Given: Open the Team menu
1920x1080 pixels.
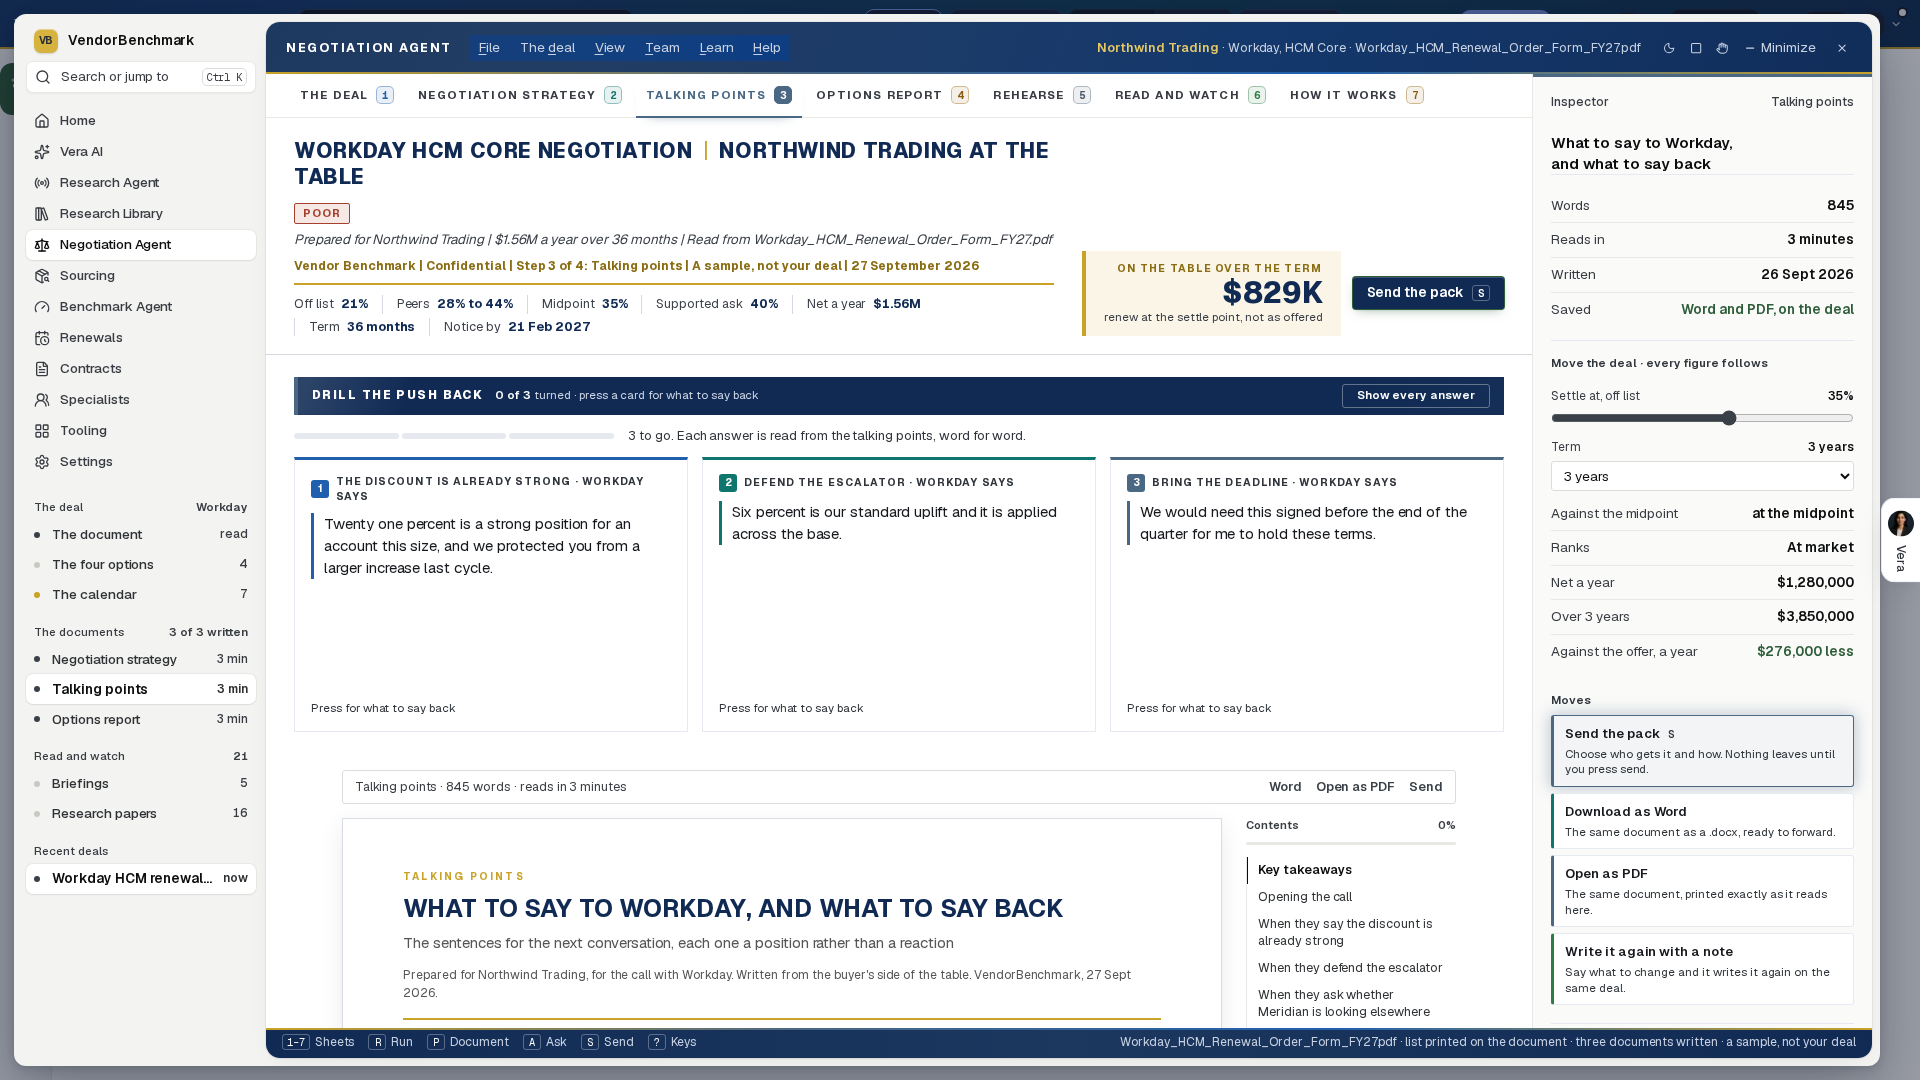Looking at the screenshot, I should click(x=662, y=48).
